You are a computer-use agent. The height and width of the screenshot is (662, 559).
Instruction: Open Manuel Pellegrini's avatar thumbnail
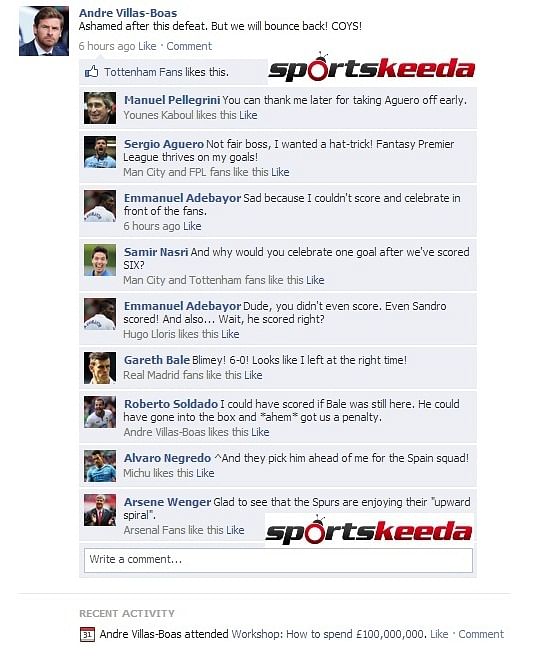click(100, 108)
